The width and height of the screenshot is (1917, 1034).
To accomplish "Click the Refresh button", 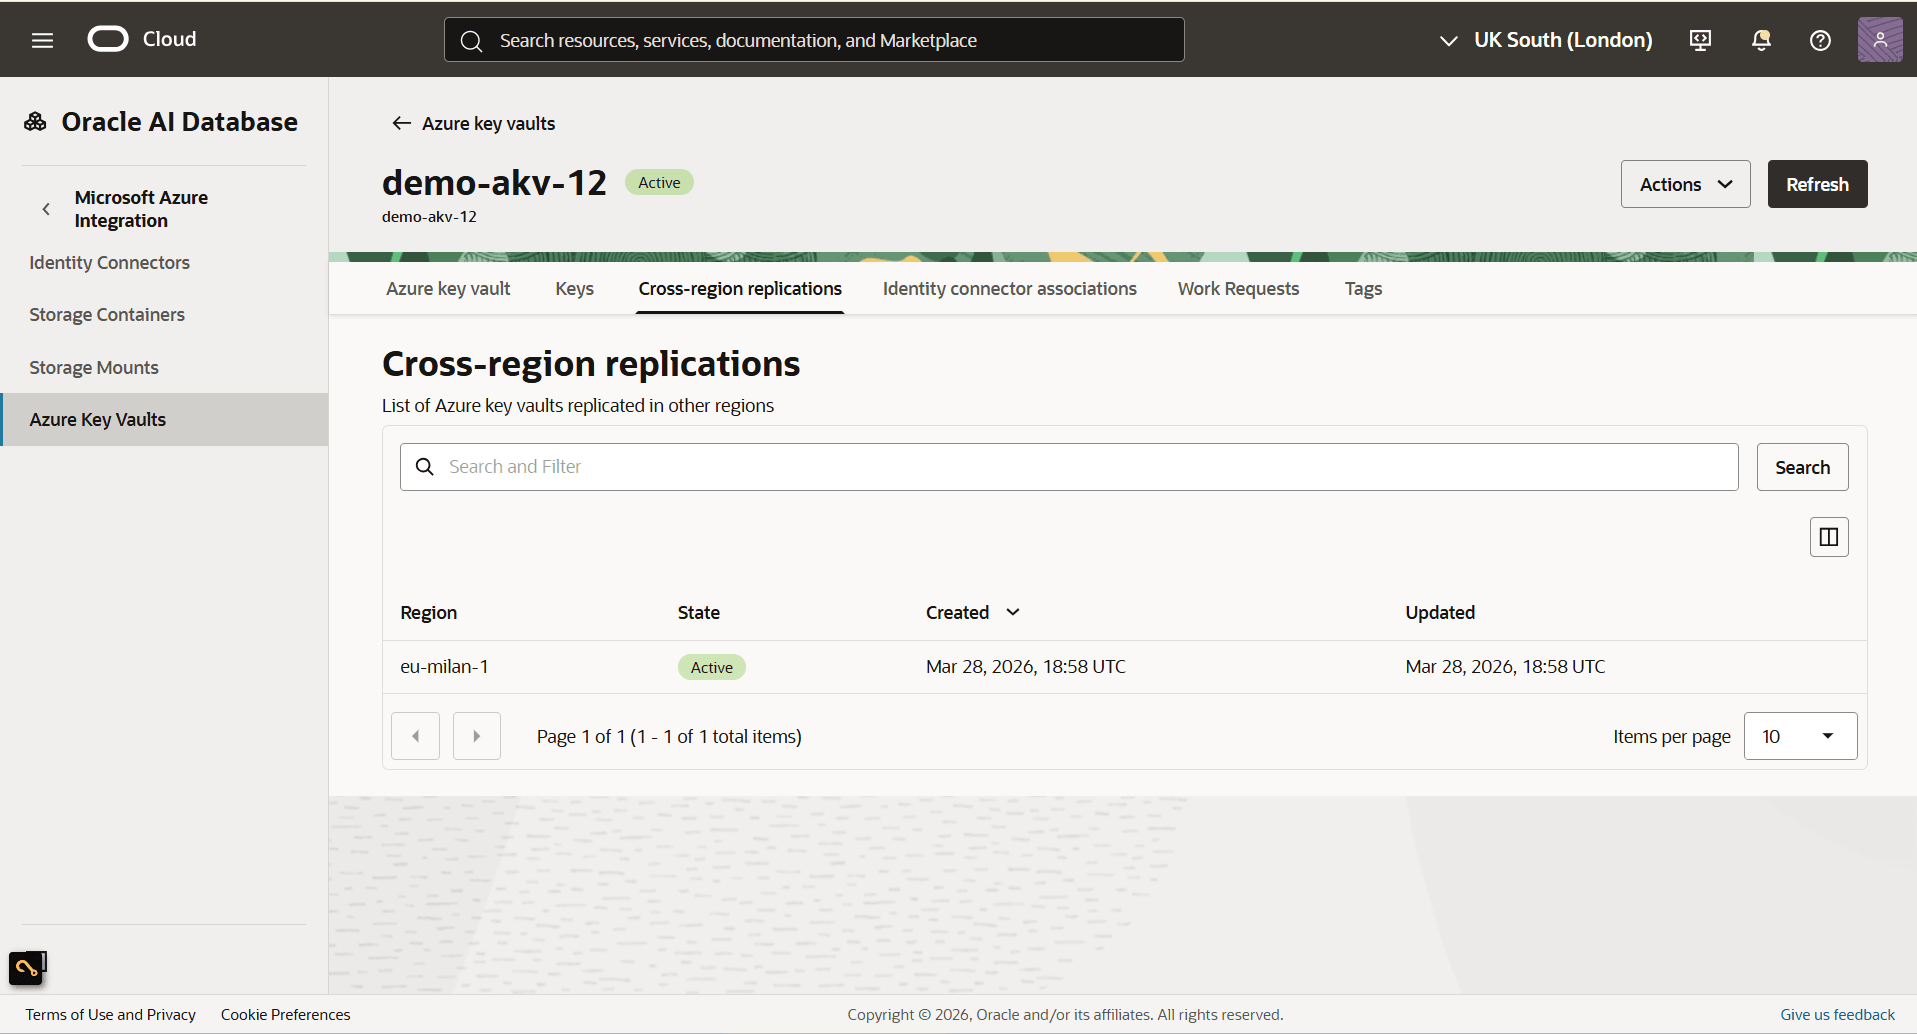I will [1817, 184].
